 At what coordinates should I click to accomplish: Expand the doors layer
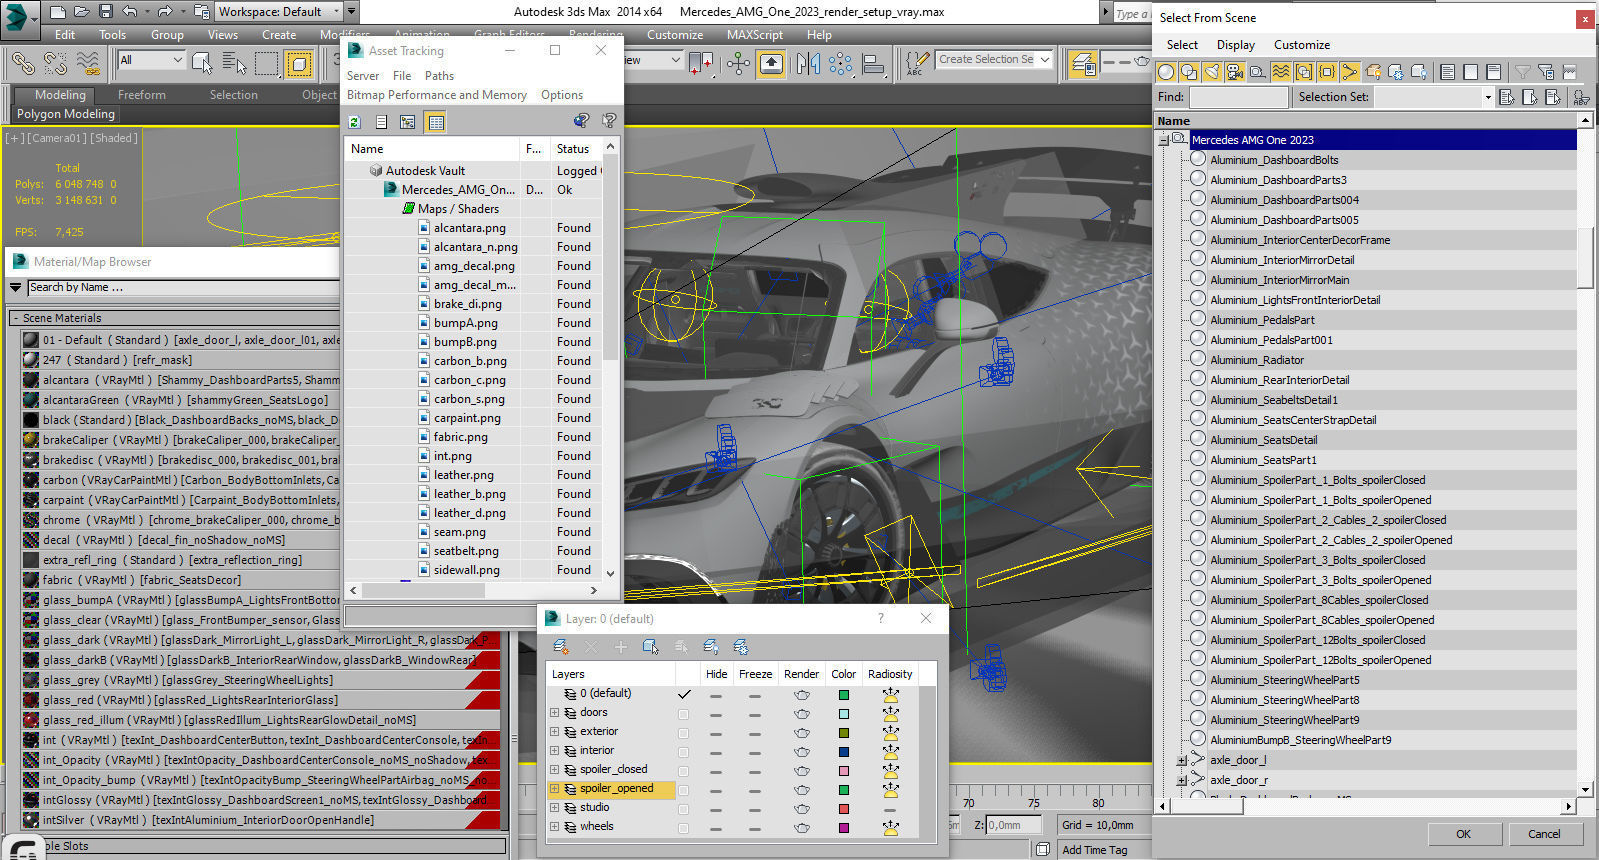tap(554, 713)
